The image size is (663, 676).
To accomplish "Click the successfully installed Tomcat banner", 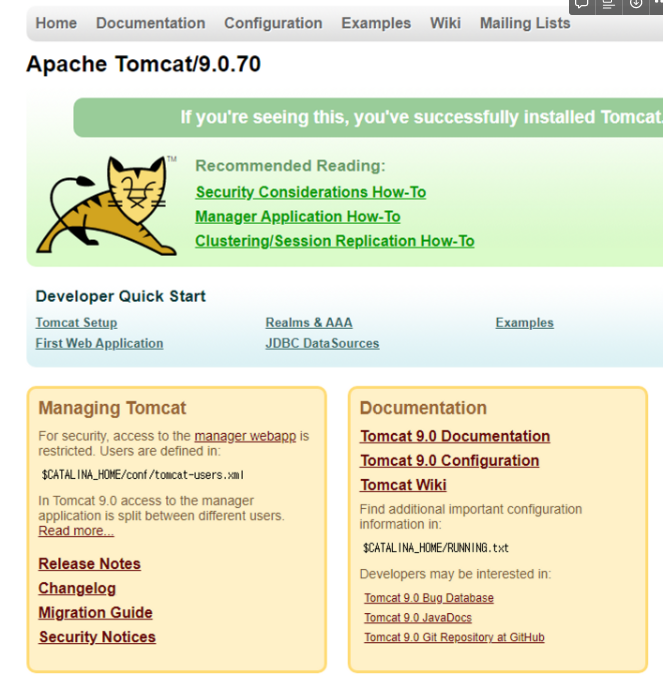I will (368, 117).
